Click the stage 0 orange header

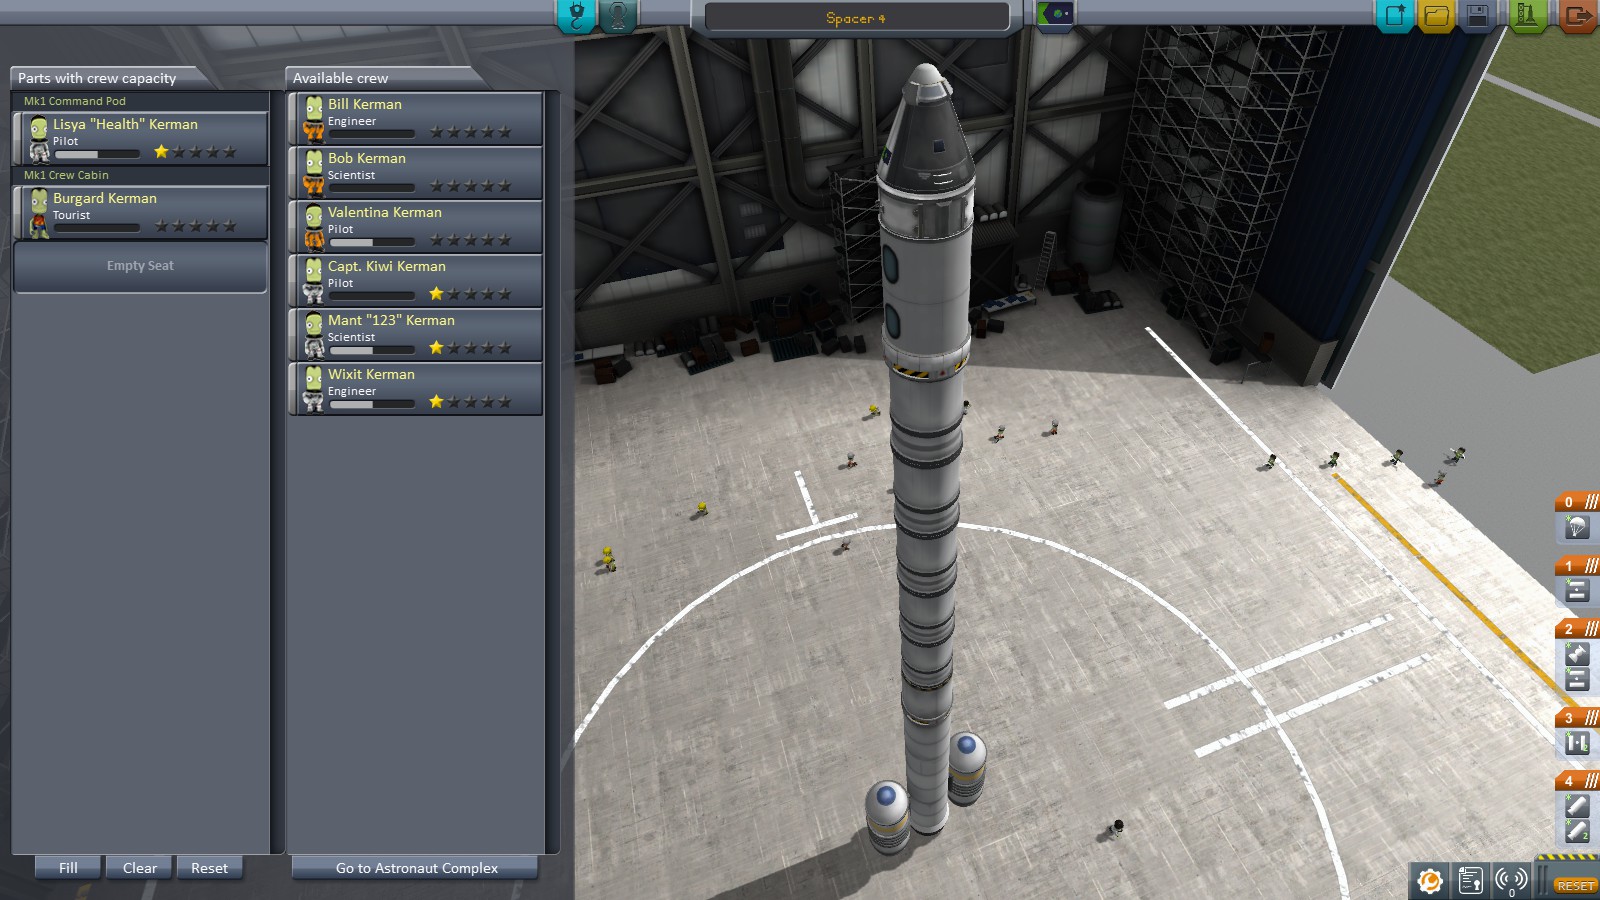(1577, 502)
